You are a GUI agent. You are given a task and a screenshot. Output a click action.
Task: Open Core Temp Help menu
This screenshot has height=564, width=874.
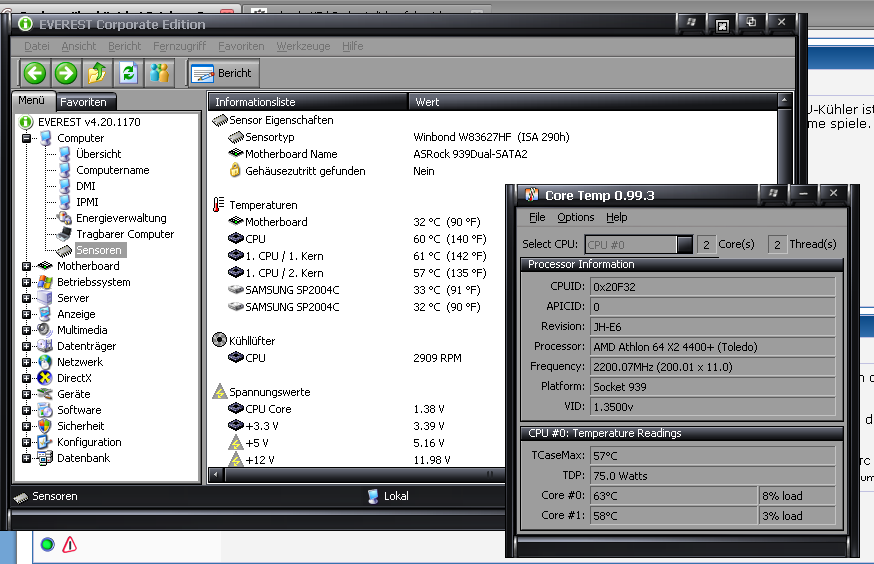coord(616,217)
